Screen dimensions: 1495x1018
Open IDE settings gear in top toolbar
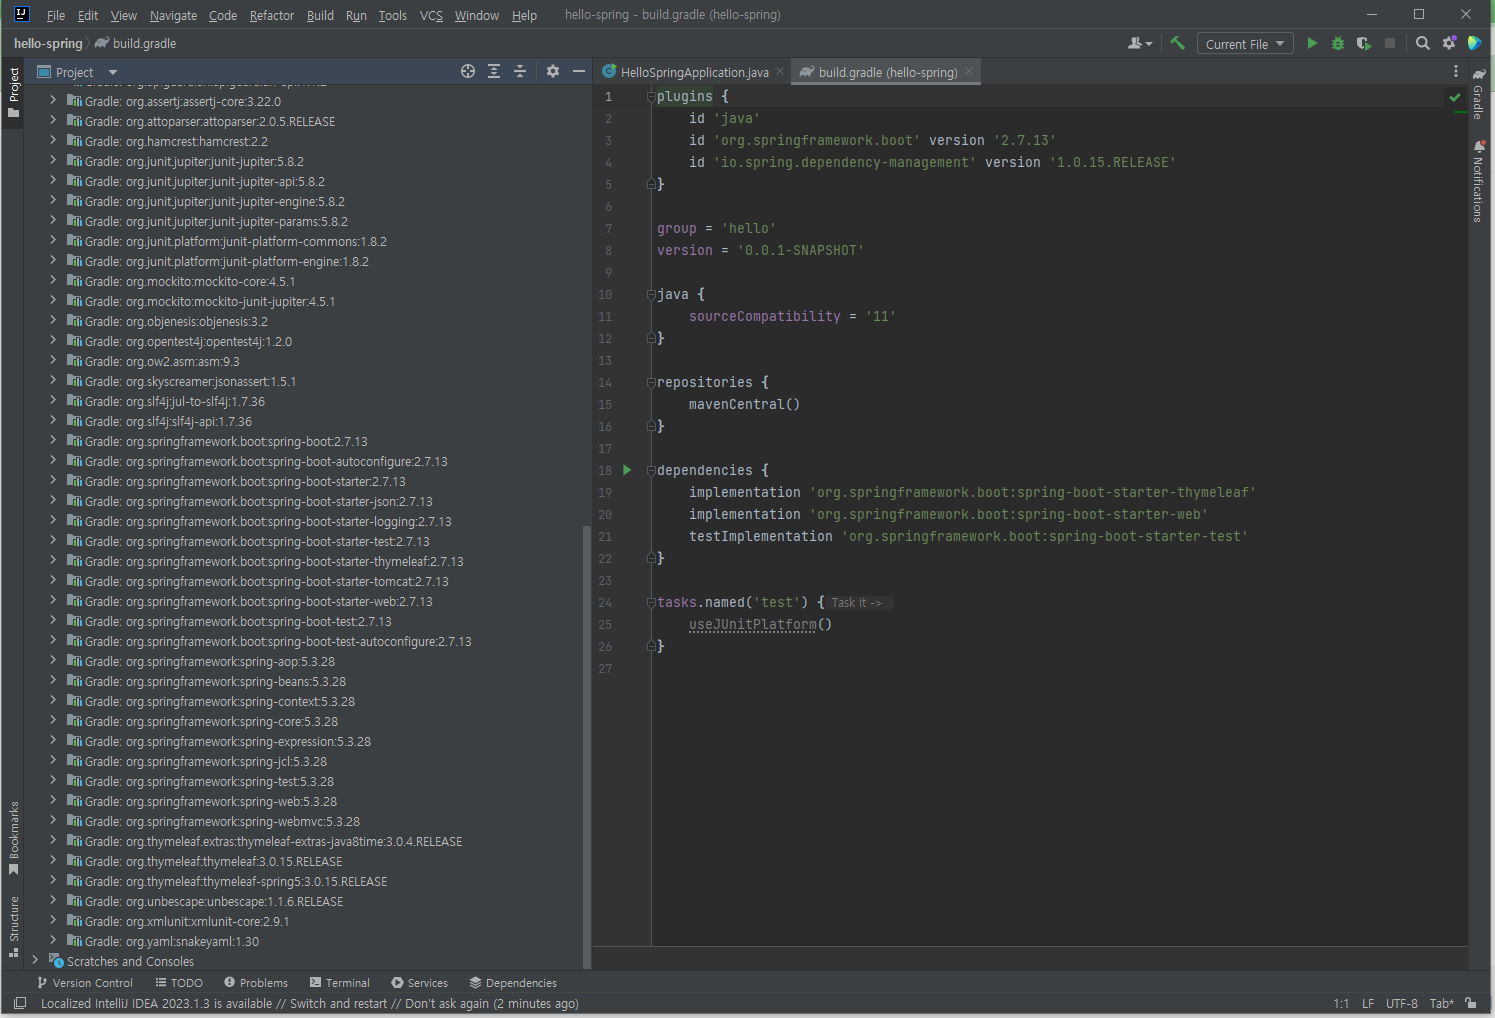1449,43
